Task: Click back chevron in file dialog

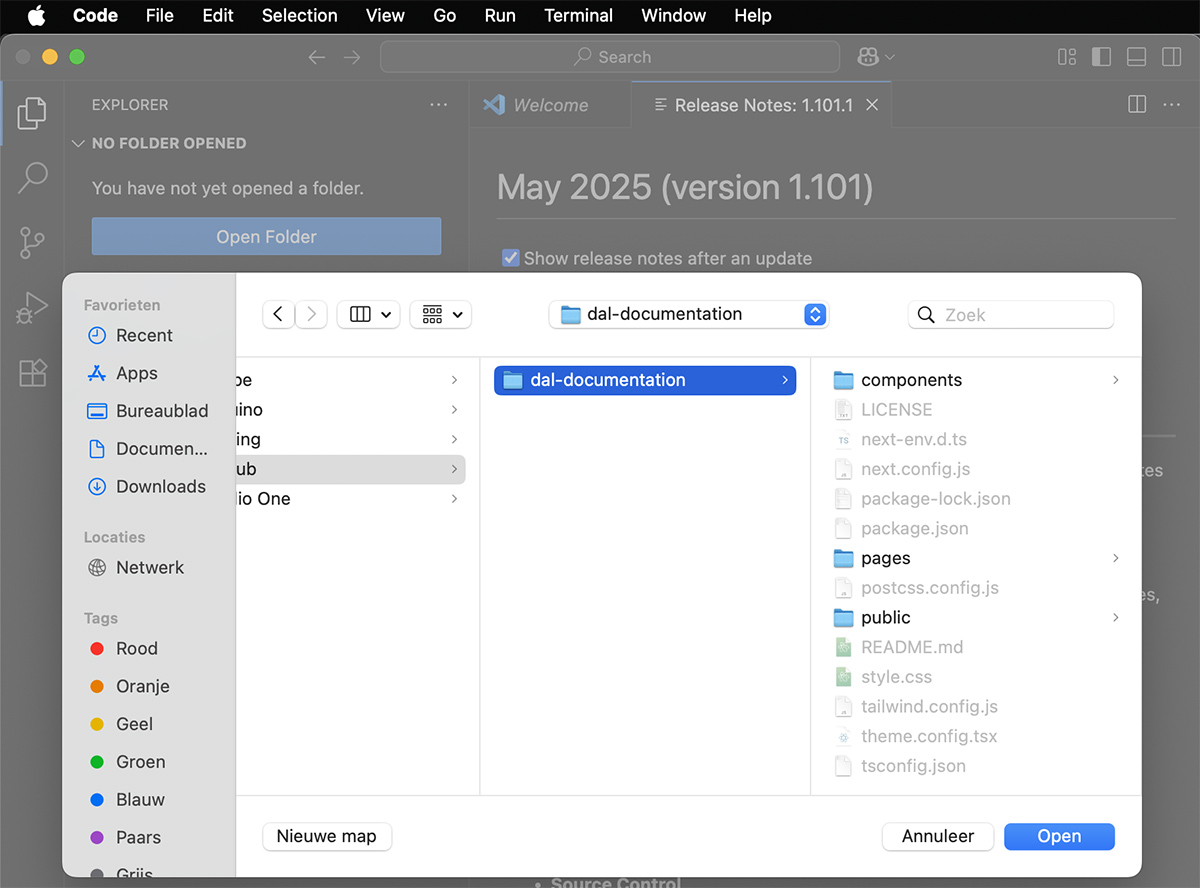Action: point(278,314)
